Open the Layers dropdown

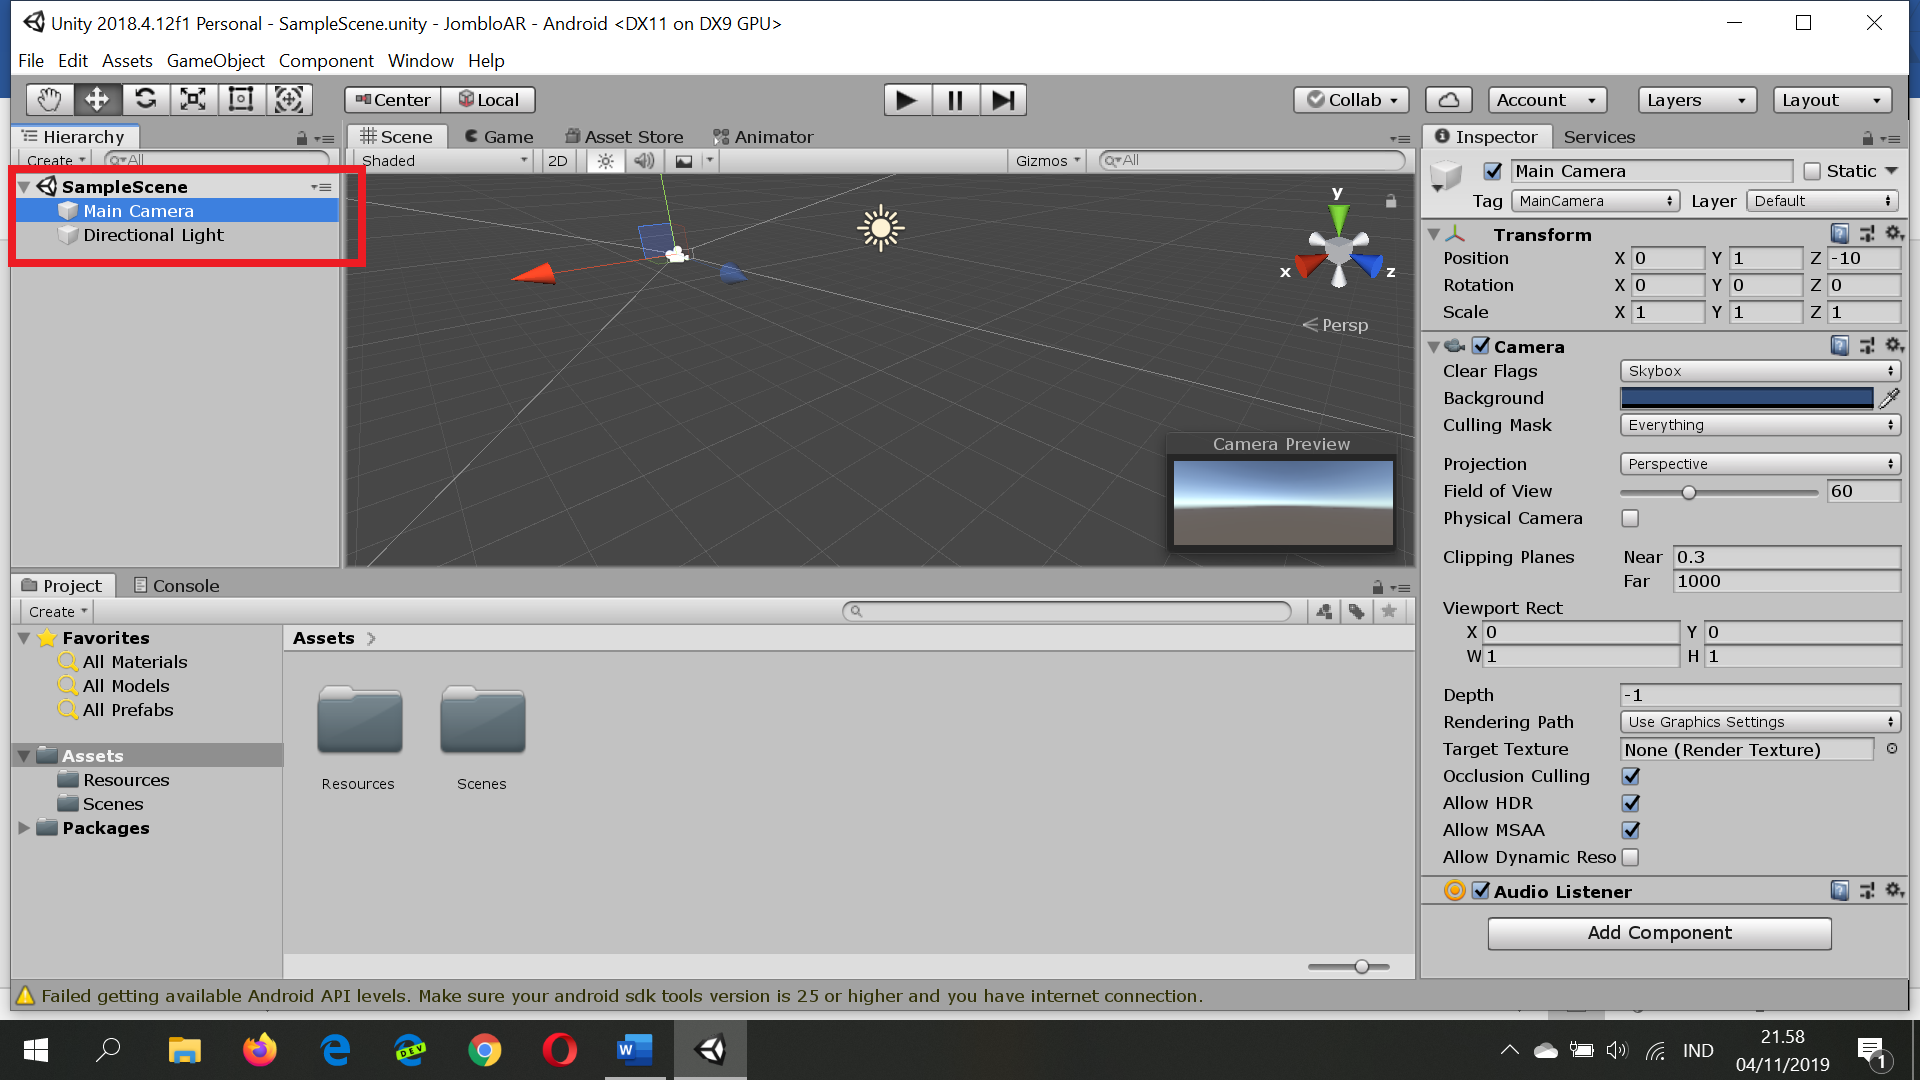coord(1697,100)
